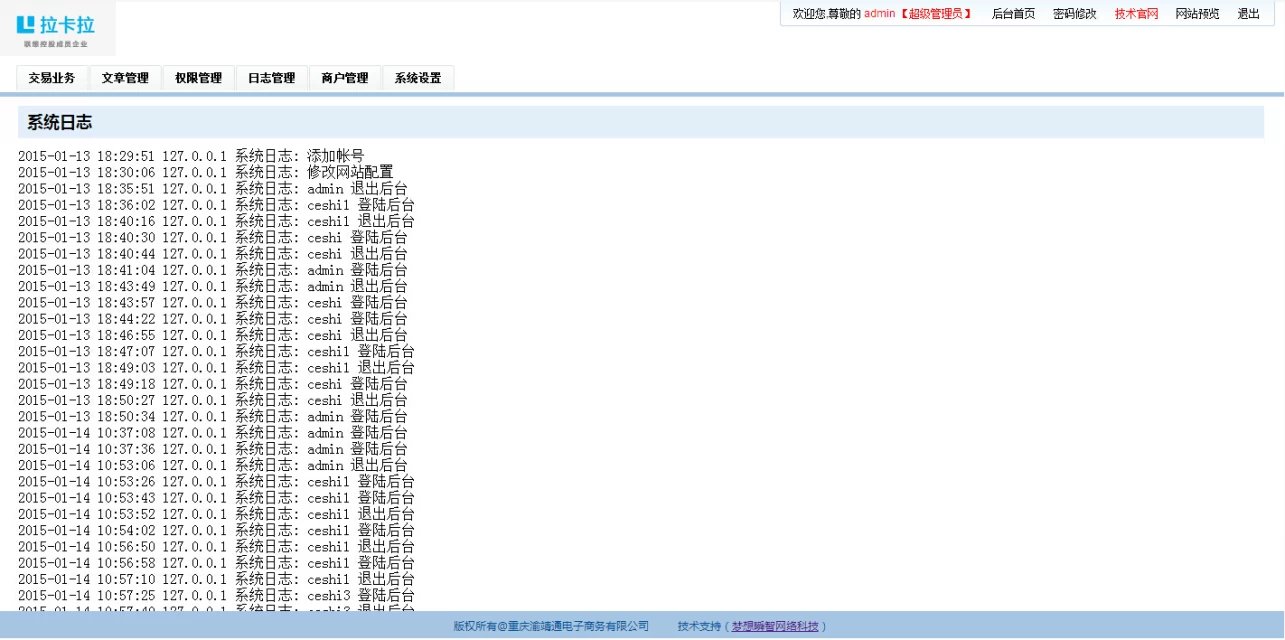Viewport: 1285px width, 640px height.
Task: Log out via the 退出 link
Action: (x=1249, y=14)
